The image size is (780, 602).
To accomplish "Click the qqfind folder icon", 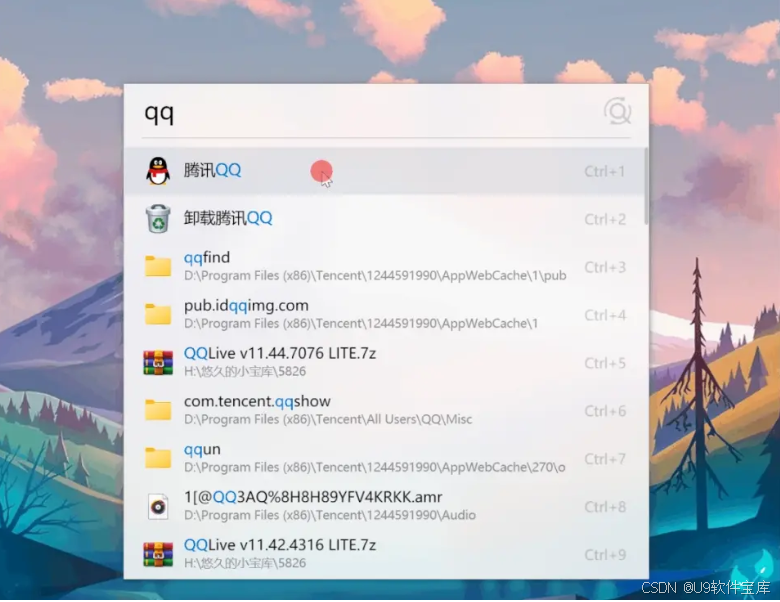I will tap(158, 266).
